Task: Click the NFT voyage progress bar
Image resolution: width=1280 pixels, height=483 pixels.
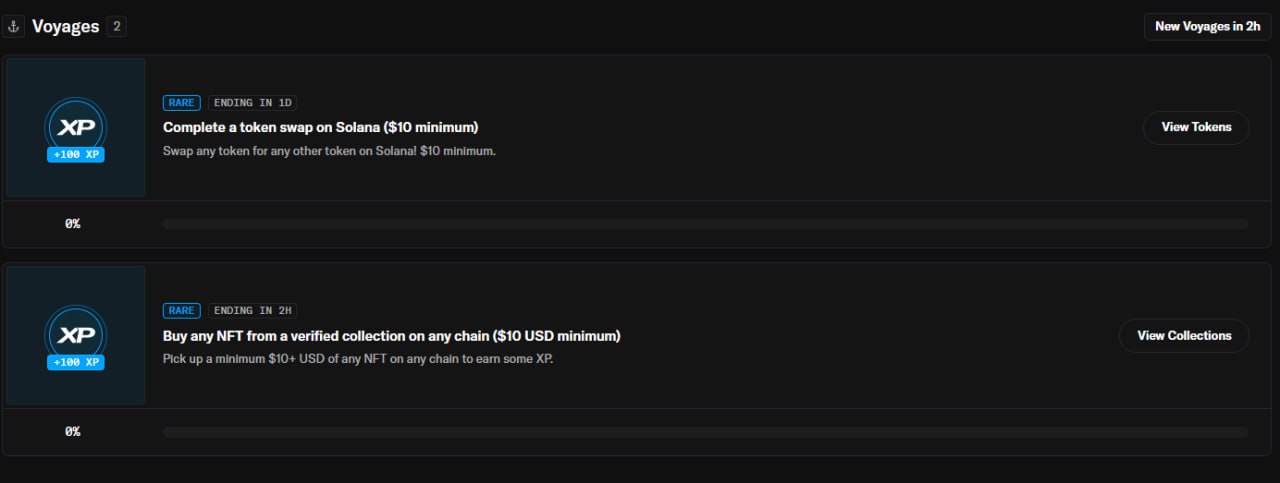Action: pyautogui.click(x=706, y=432)
